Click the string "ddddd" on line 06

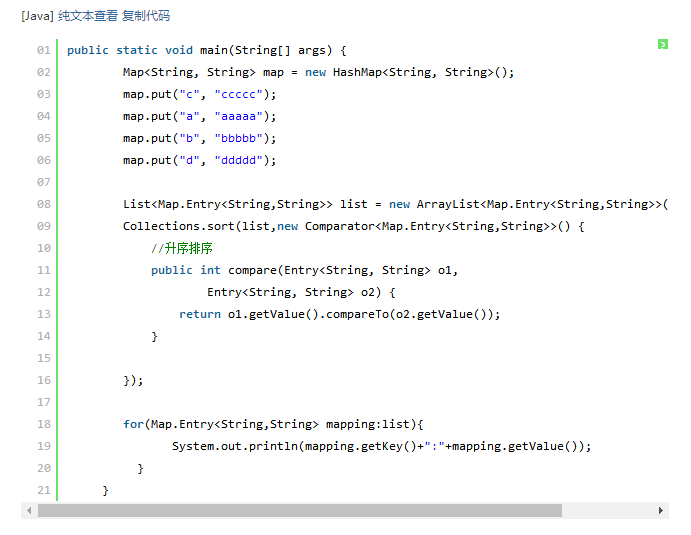[238, 160]
